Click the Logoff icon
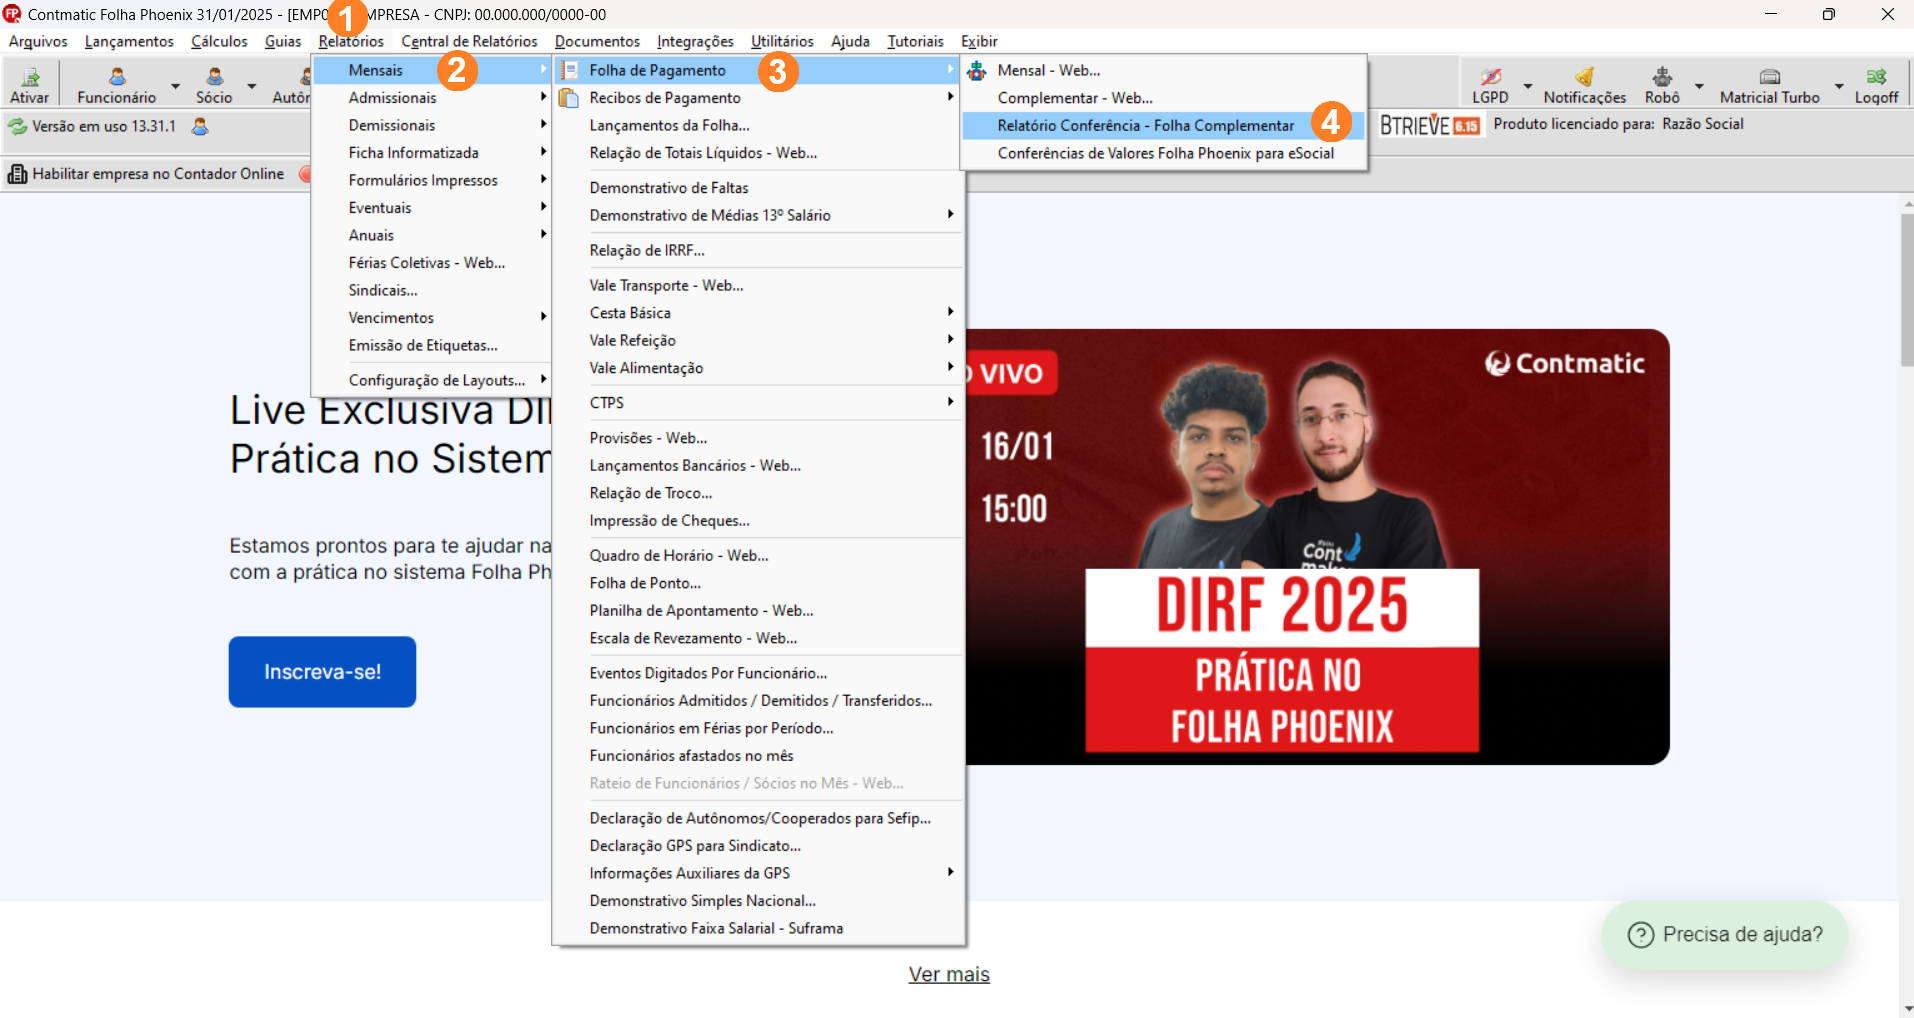This screenshot has width=1914, height=1018. (1876, 77)
